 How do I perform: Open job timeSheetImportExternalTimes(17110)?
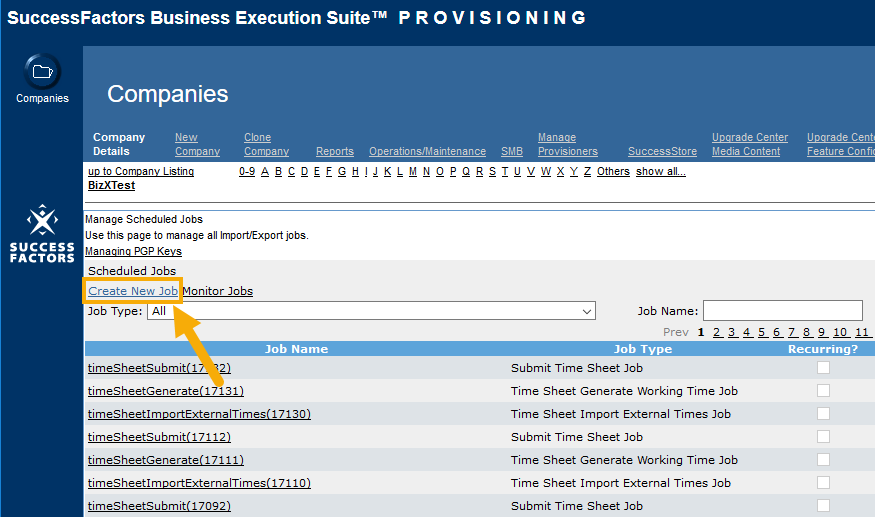pos(199,482)
